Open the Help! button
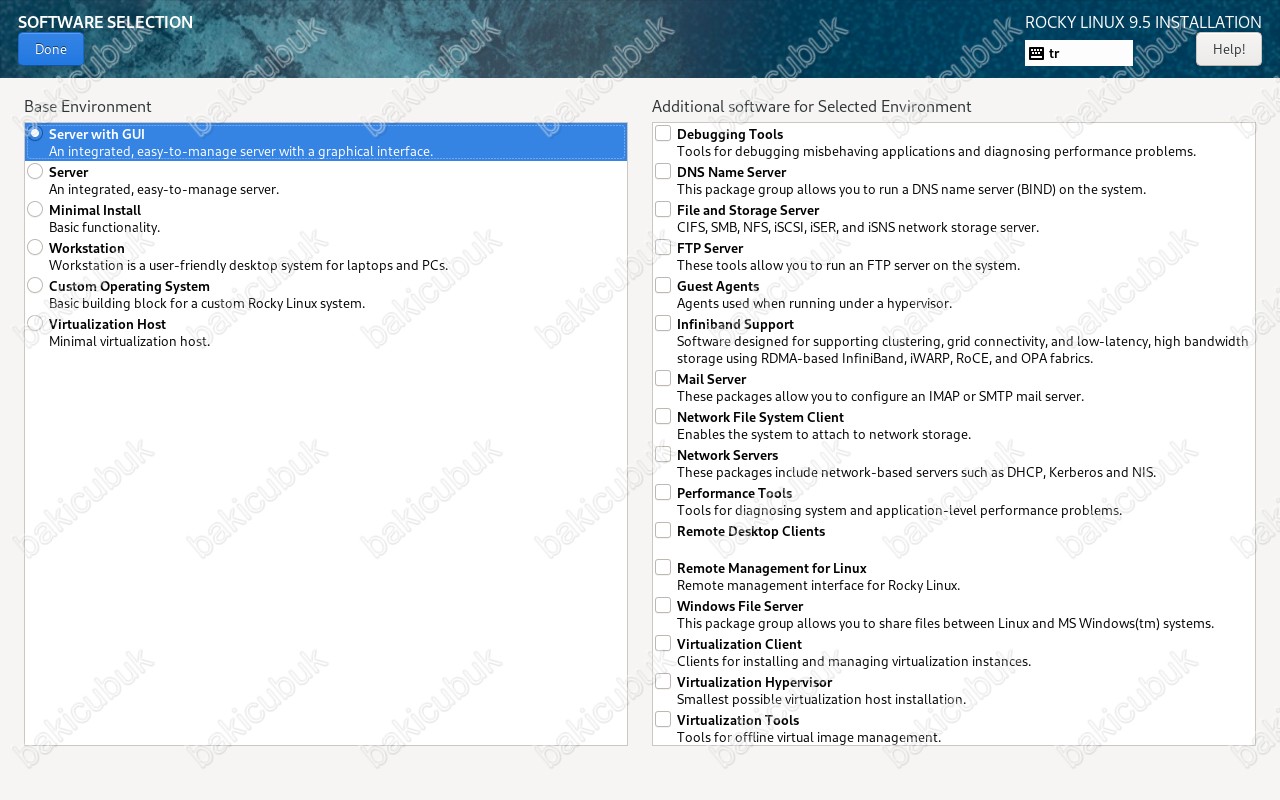Screen dimensions: 1280x800 (x=1229, y=49)
